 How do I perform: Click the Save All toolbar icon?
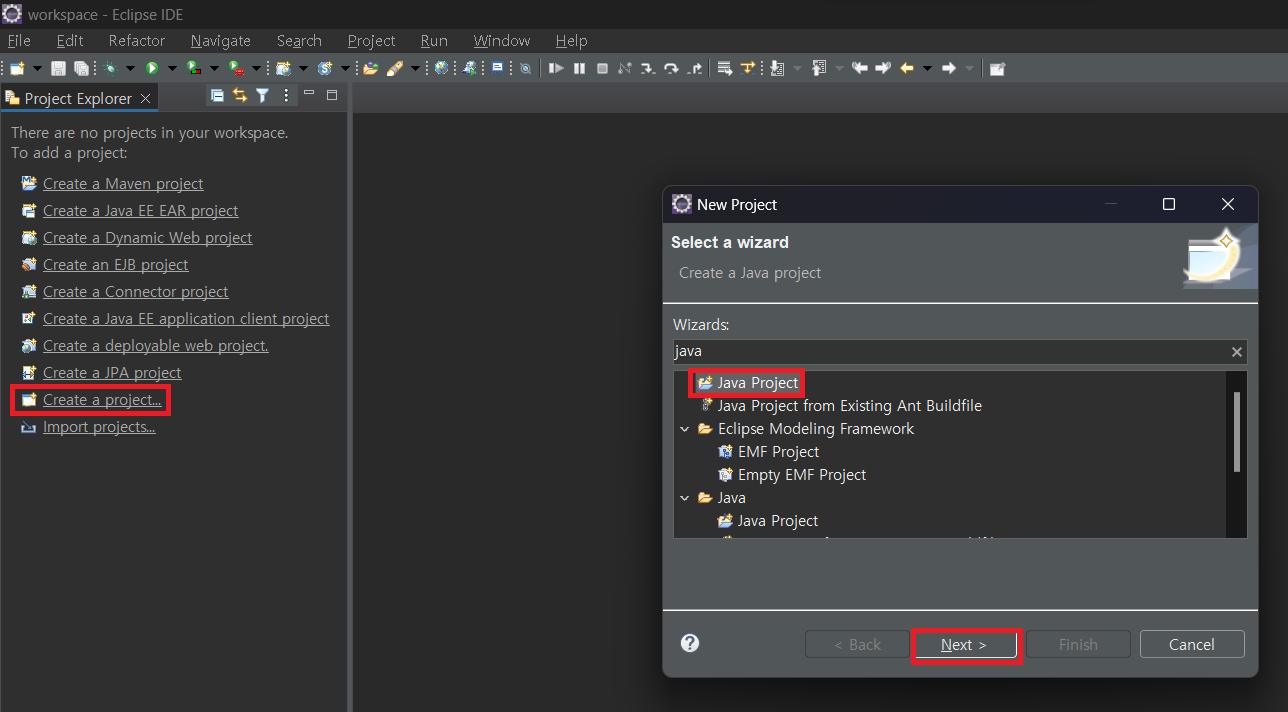(81, 68)
